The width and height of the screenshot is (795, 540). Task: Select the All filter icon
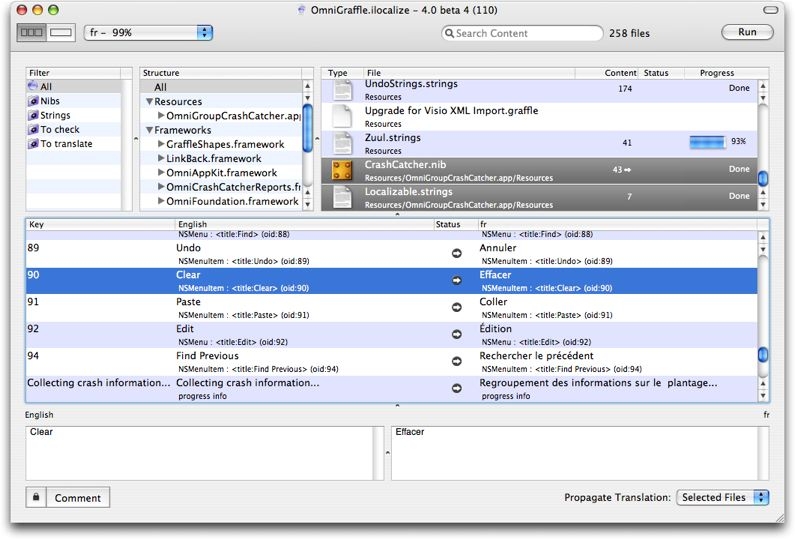point(33,86)
